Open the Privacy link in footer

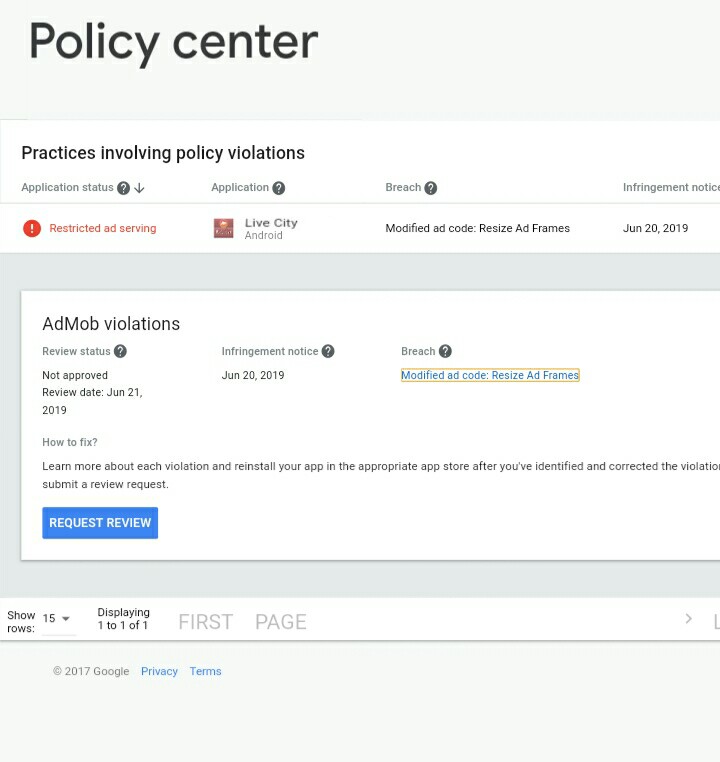pyautogui.click(x=159, y=671)
